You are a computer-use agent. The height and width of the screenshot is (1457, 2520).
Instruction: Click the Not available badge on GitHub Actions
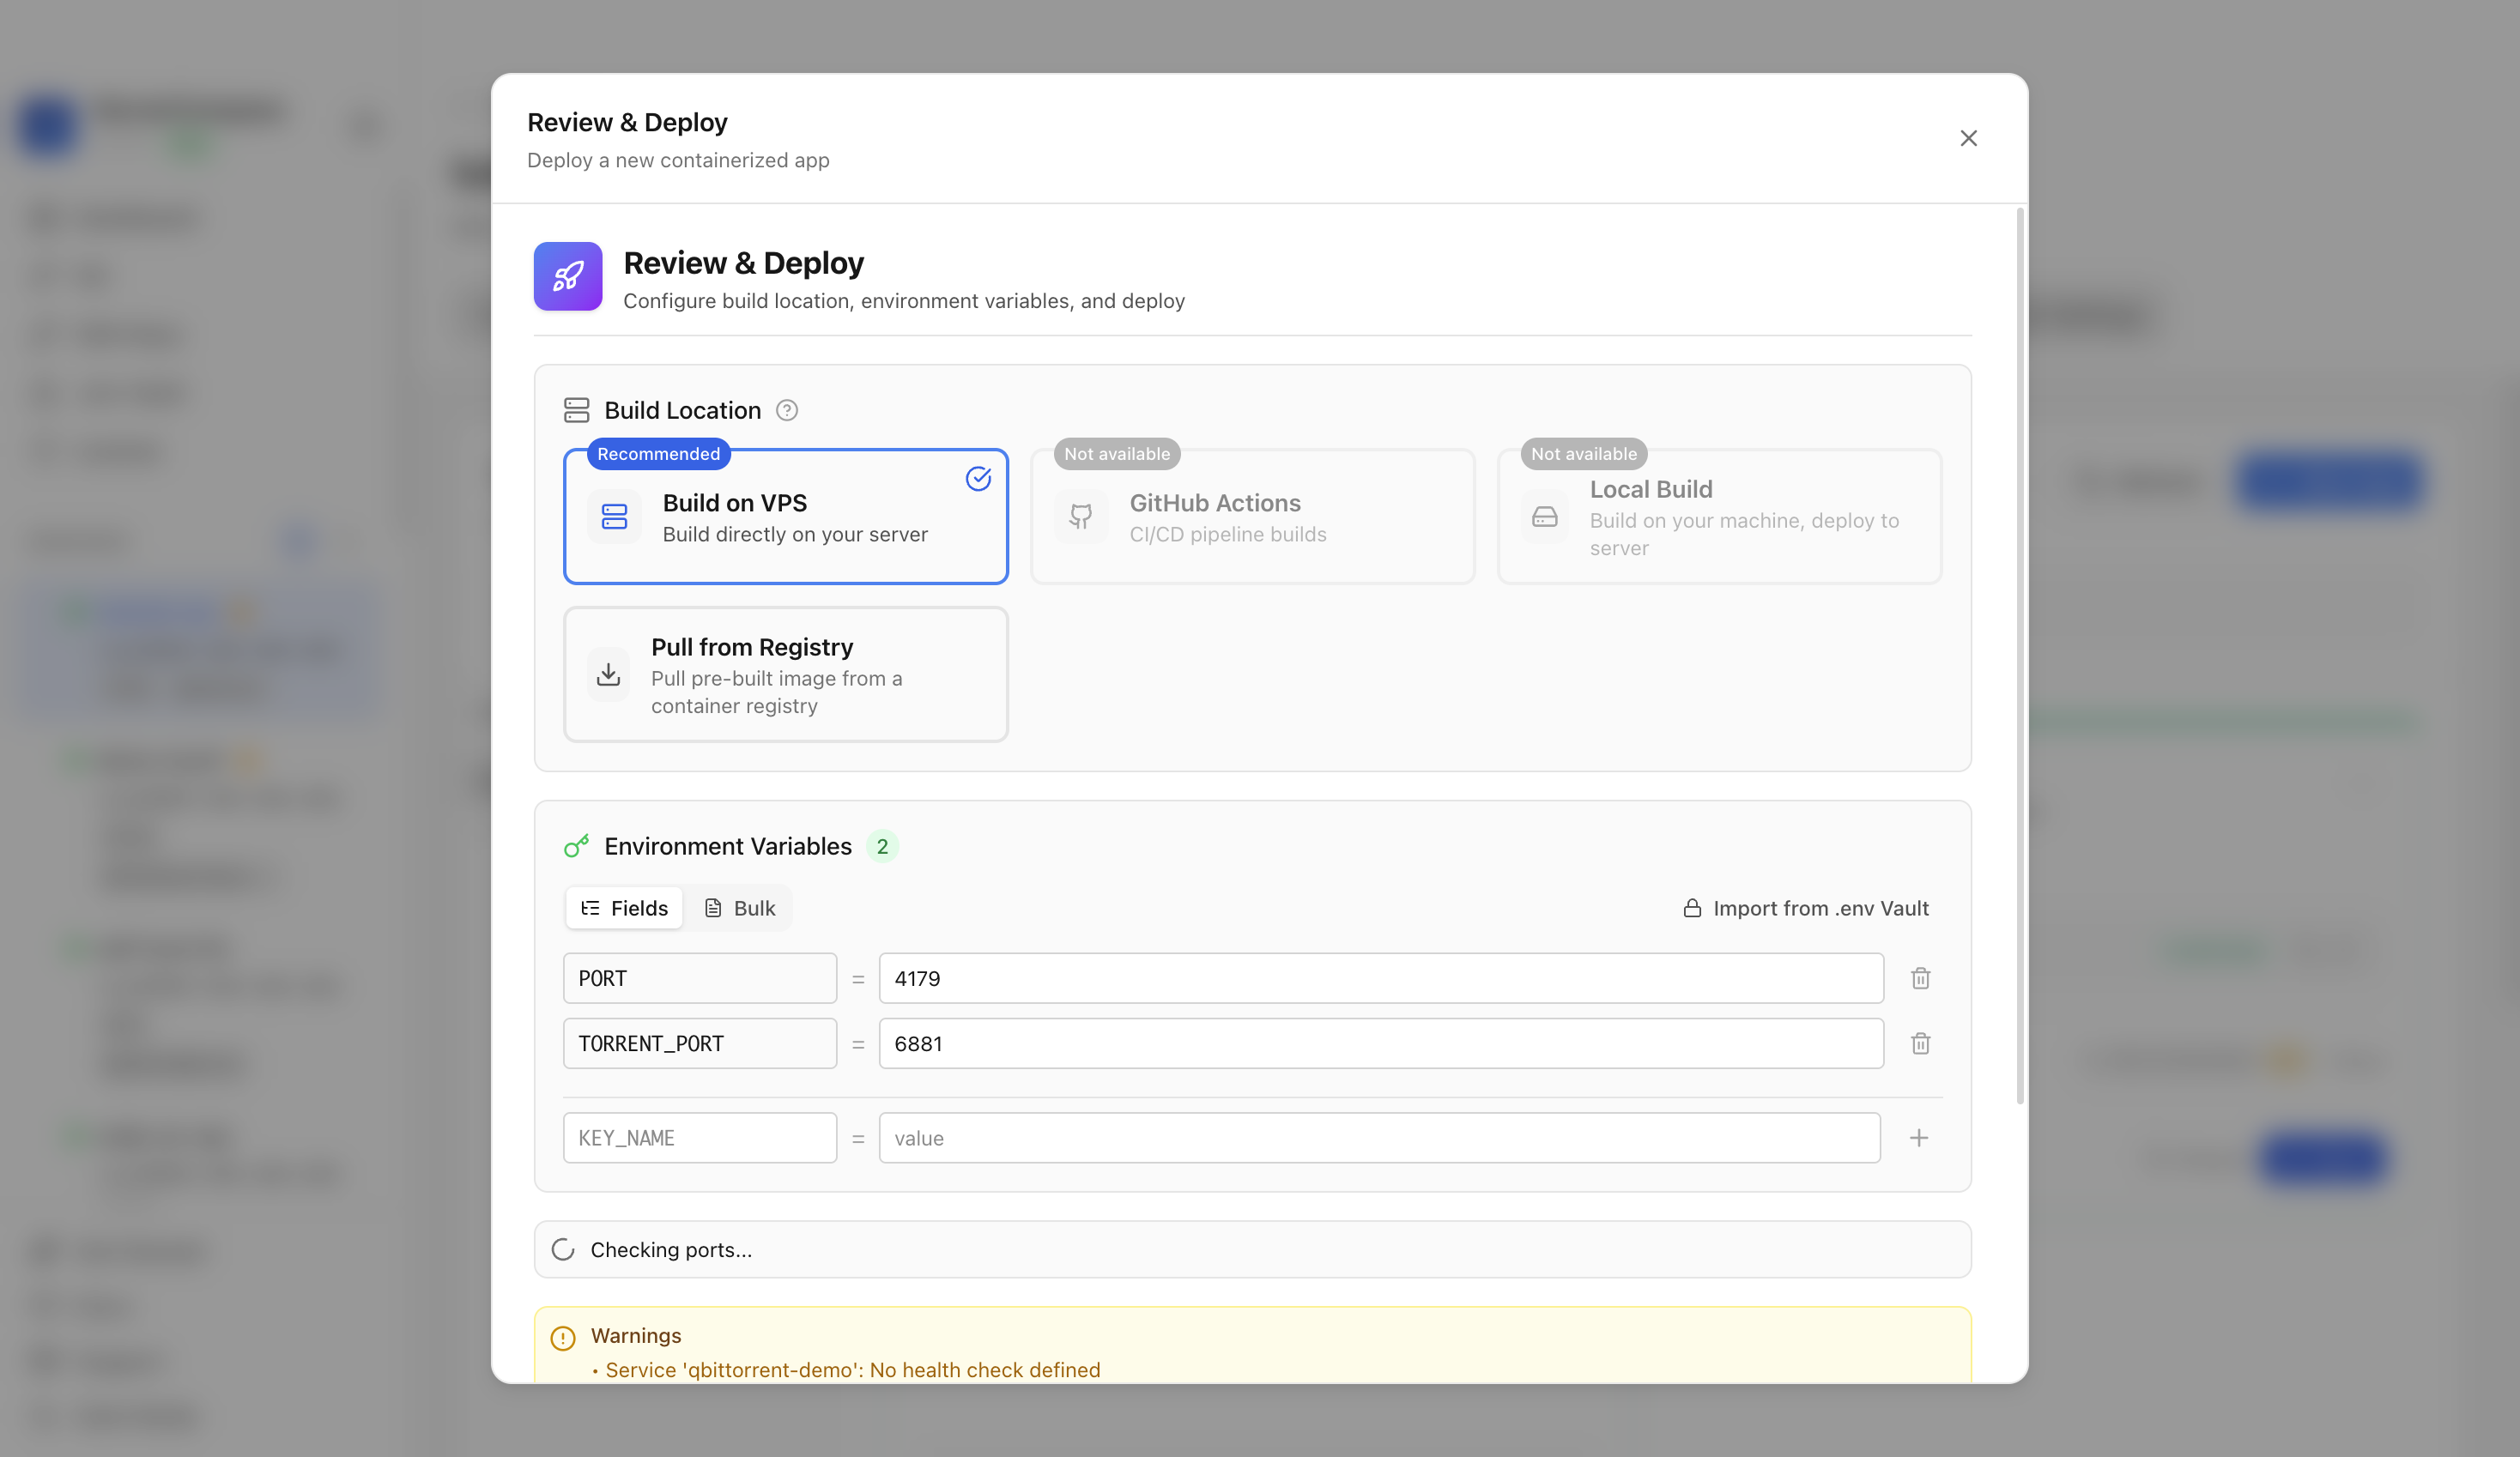(x=1117, y=454)
